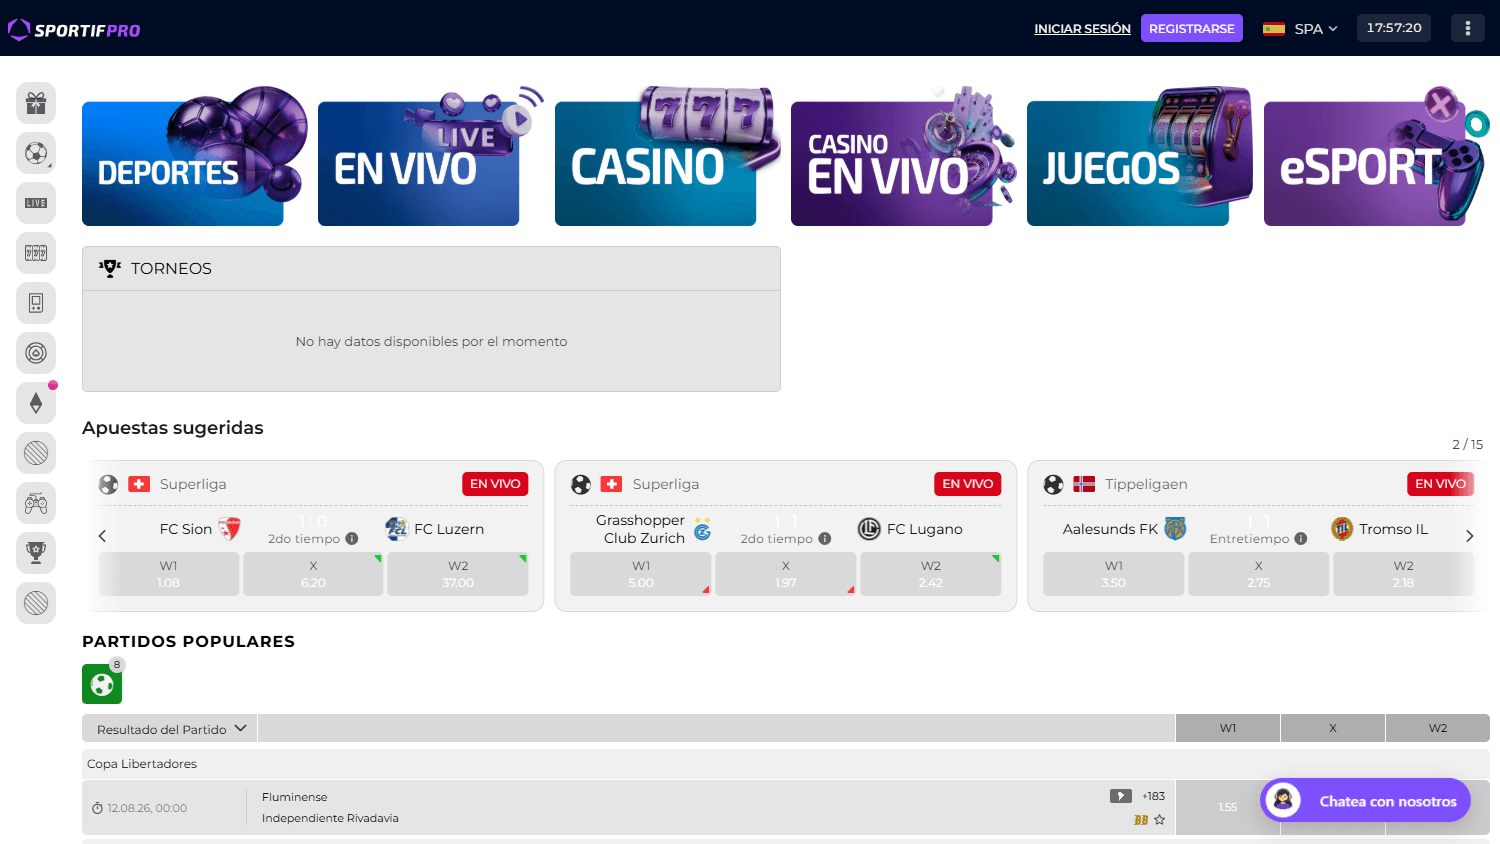Click the BB bet builder icon for Fluminense
Screen dimensions: 1500x844
[1141, 820]
